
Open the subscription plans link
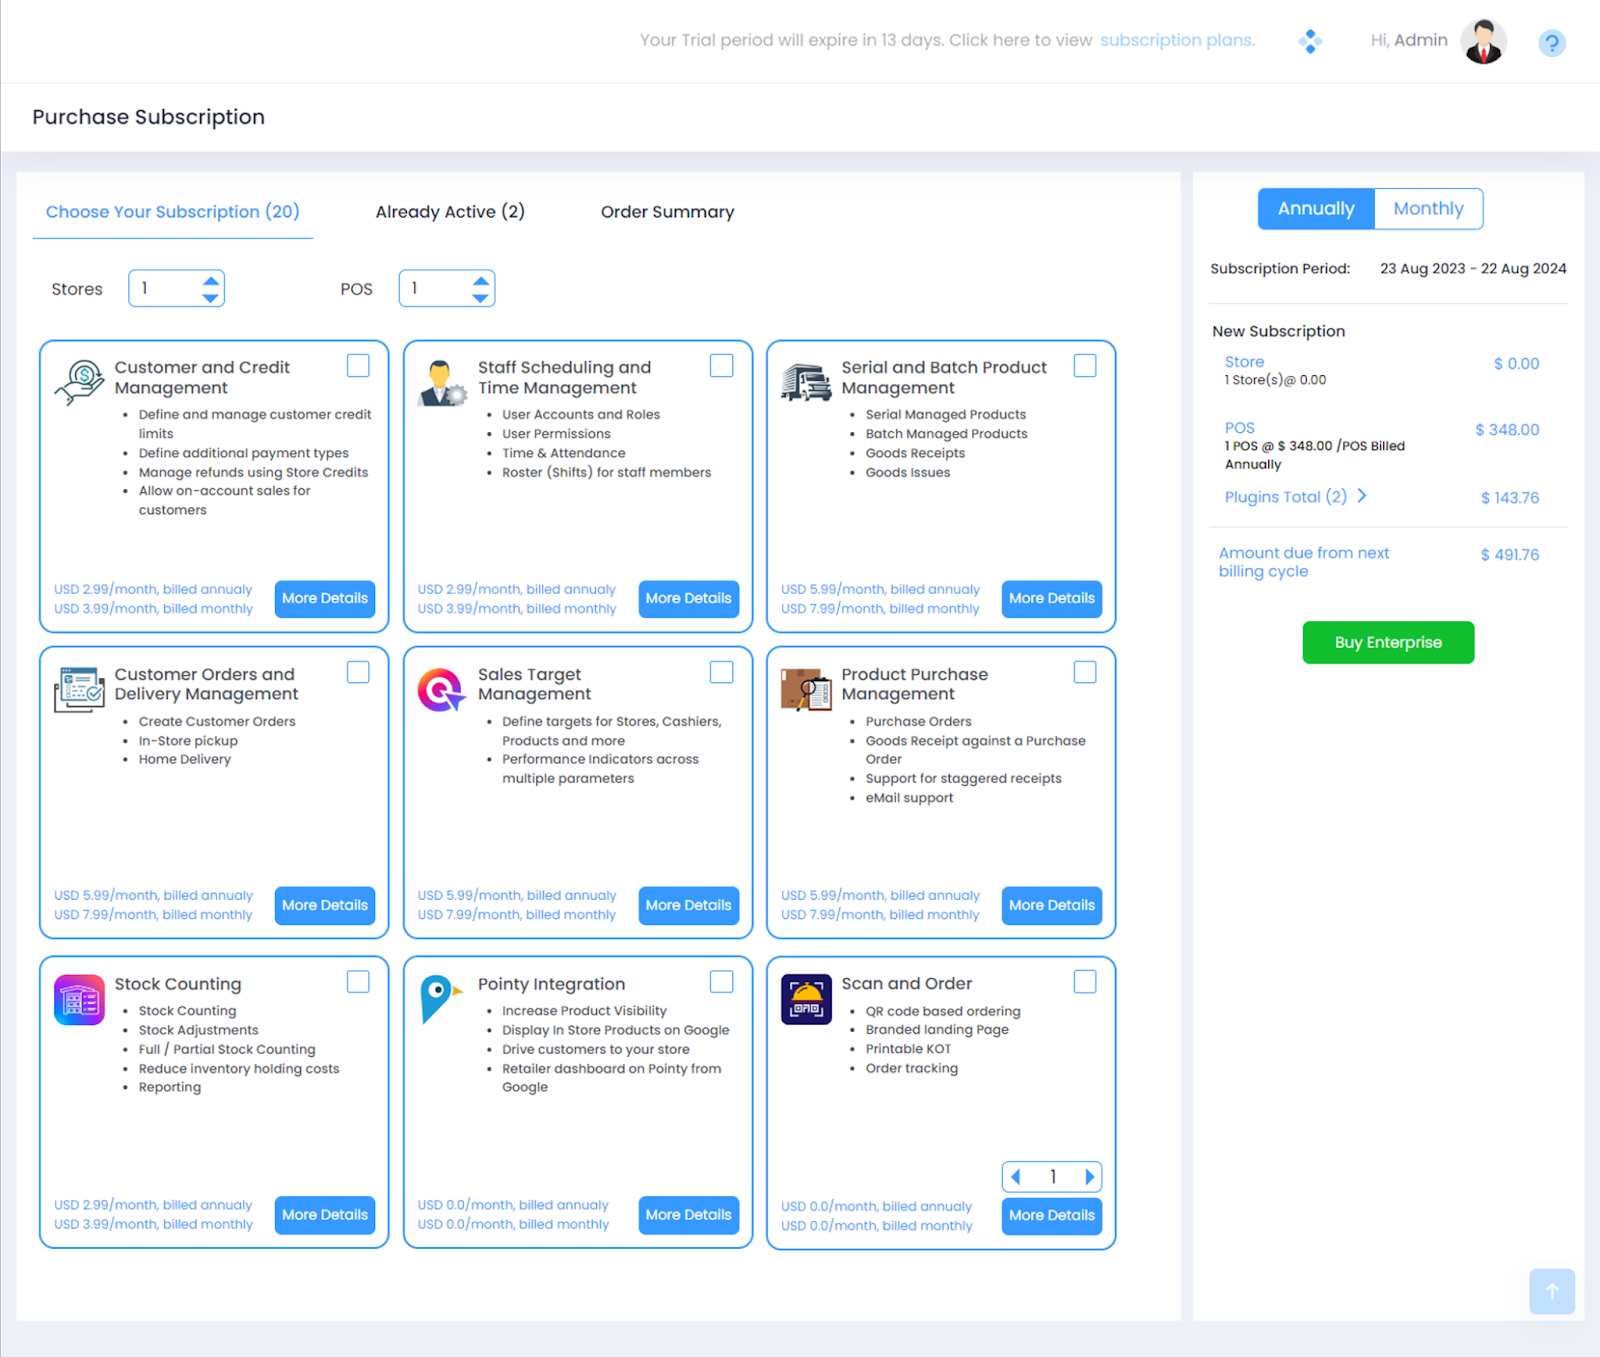[x=1177, y=40]
